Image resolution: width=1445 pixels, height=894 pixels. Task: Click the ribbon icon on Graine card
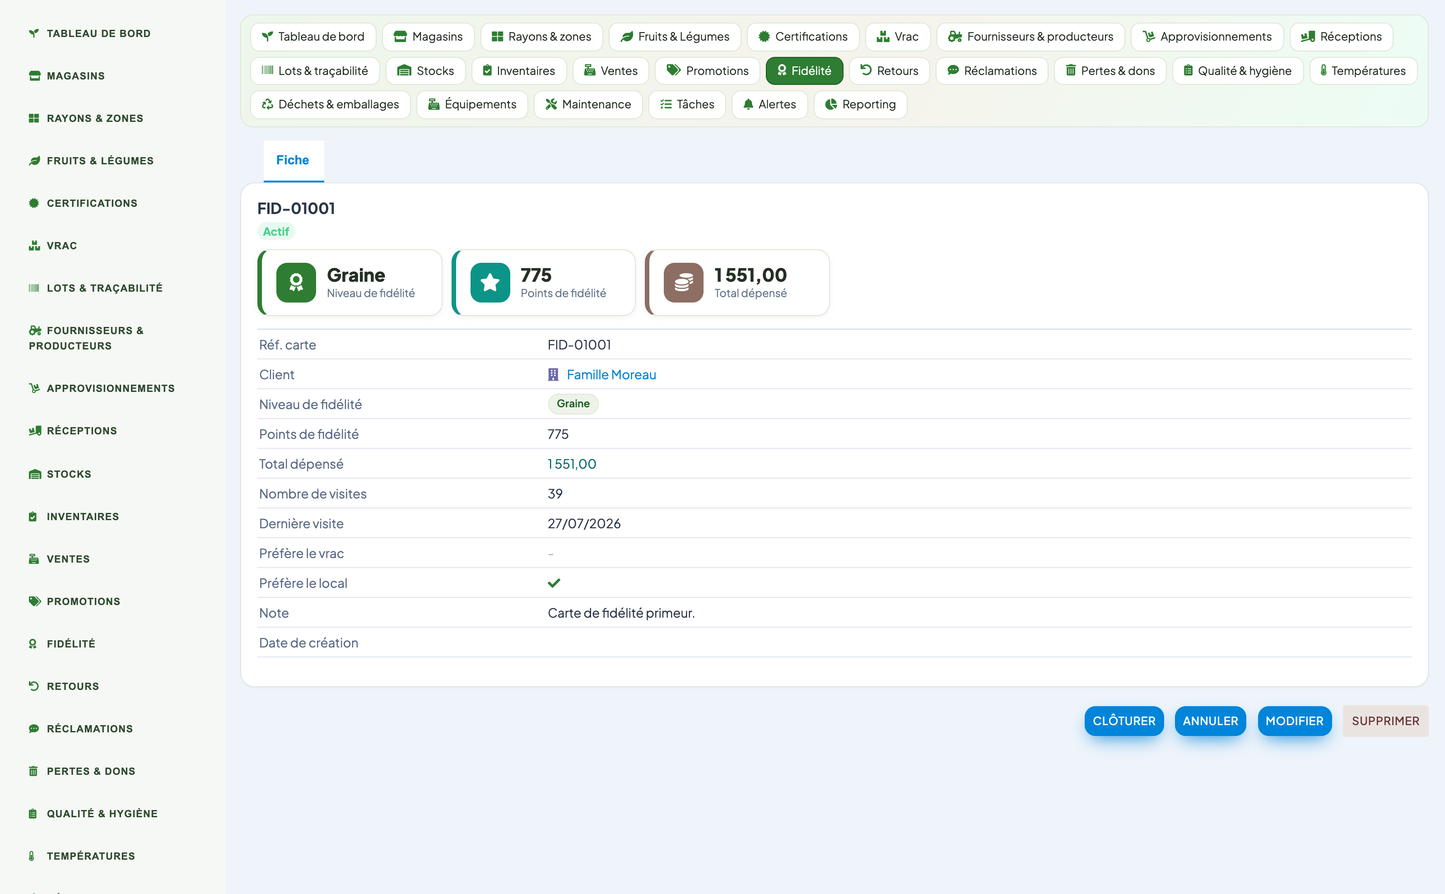(296, 283)
